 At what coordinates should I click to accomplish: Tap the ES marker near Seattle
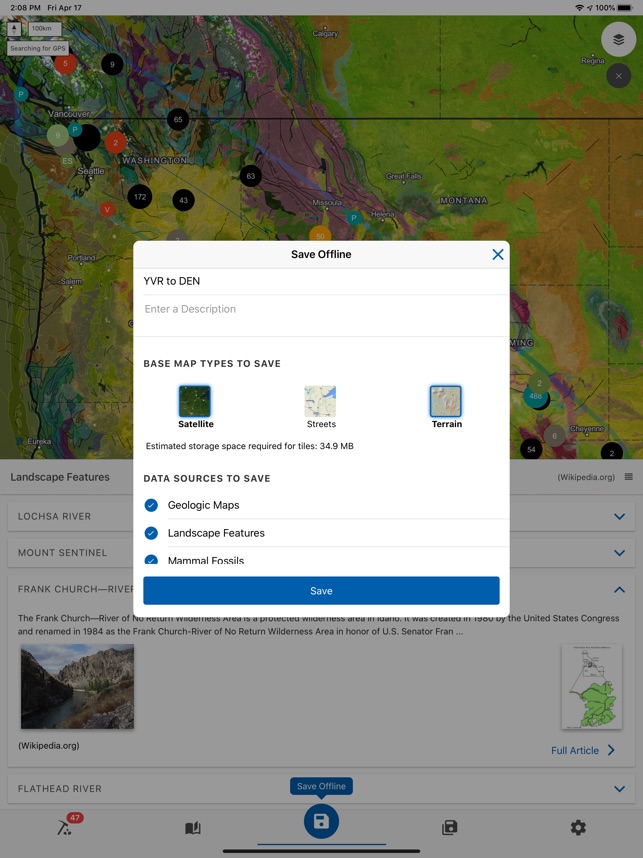(x=67, y=161)
